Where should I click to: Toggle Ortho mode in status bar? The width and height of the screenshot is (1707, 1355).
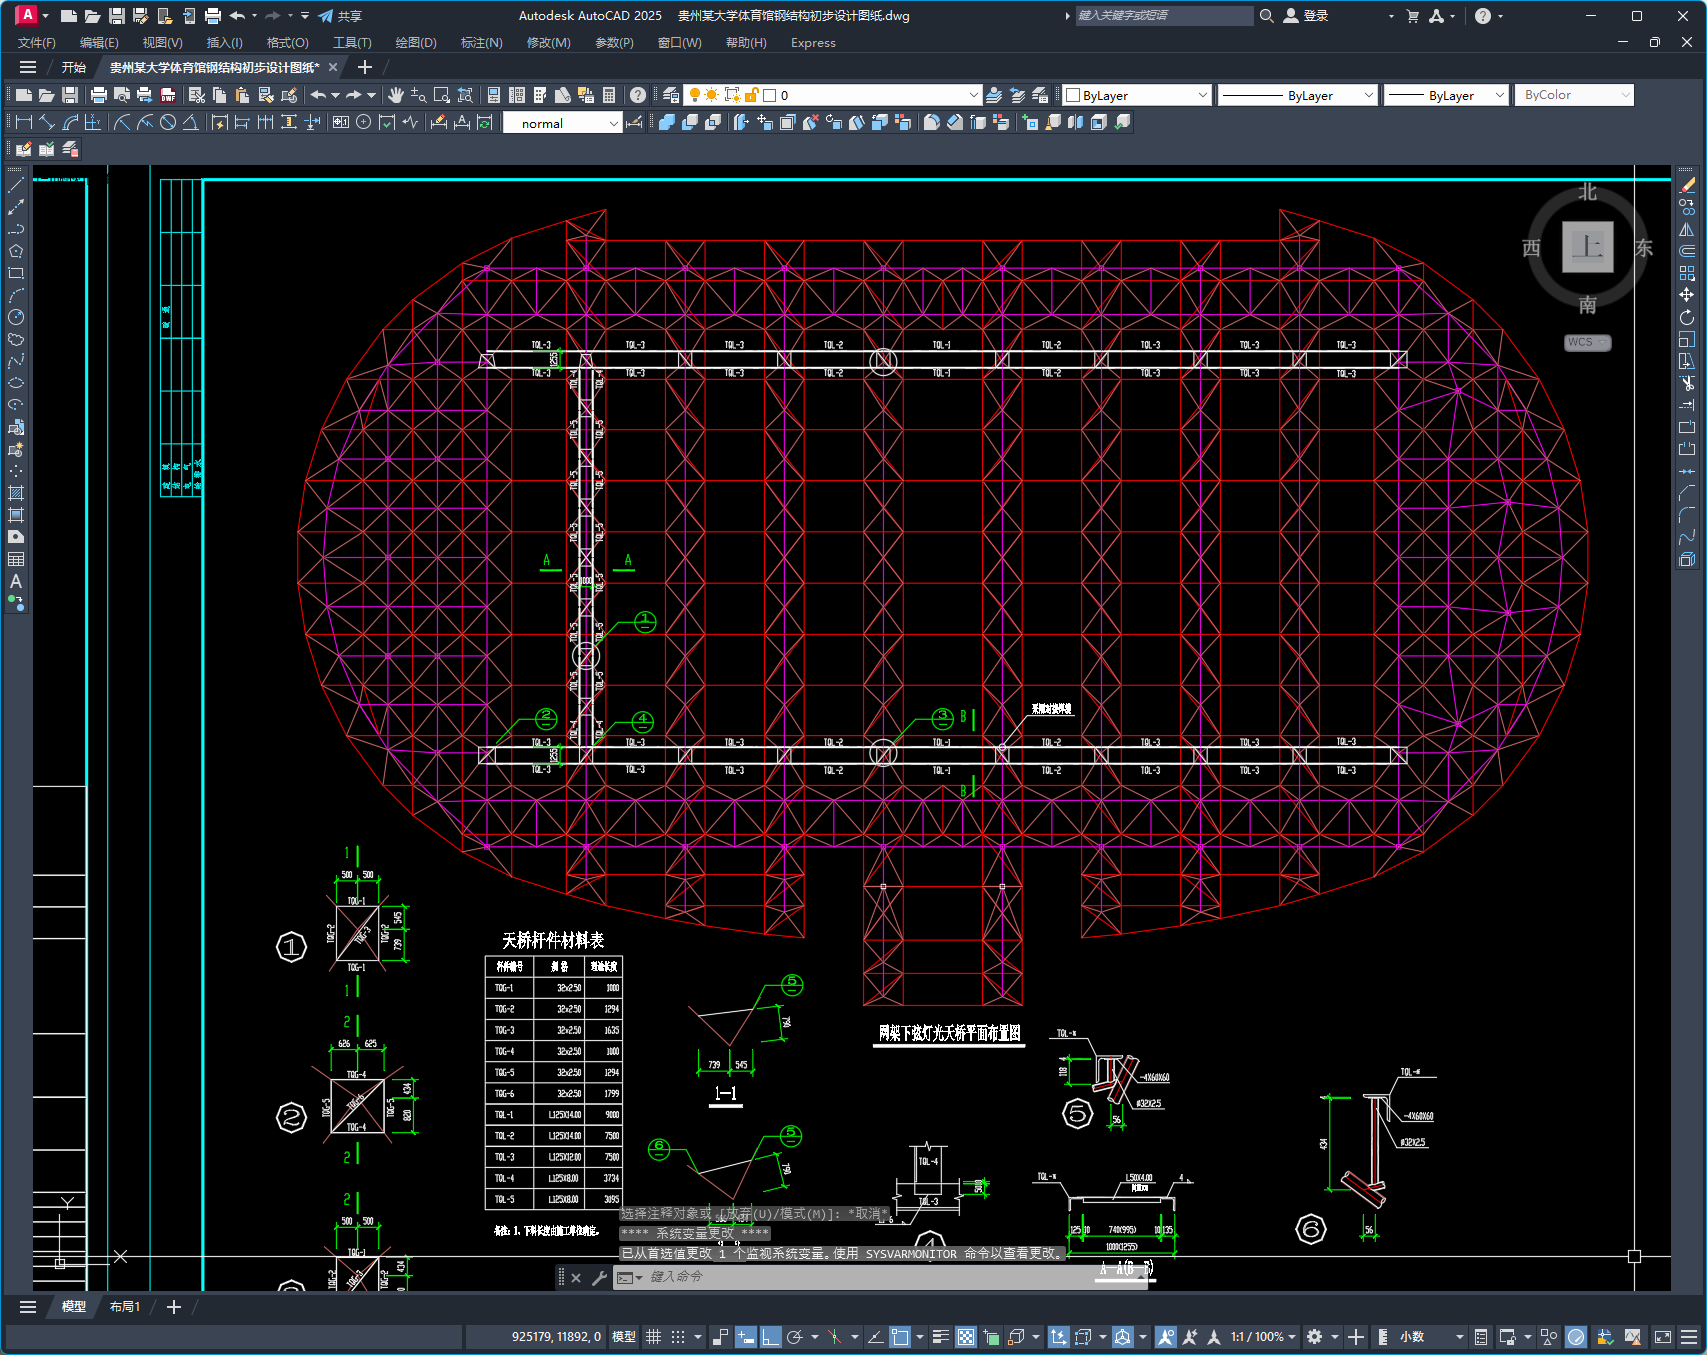[771, 1337]
